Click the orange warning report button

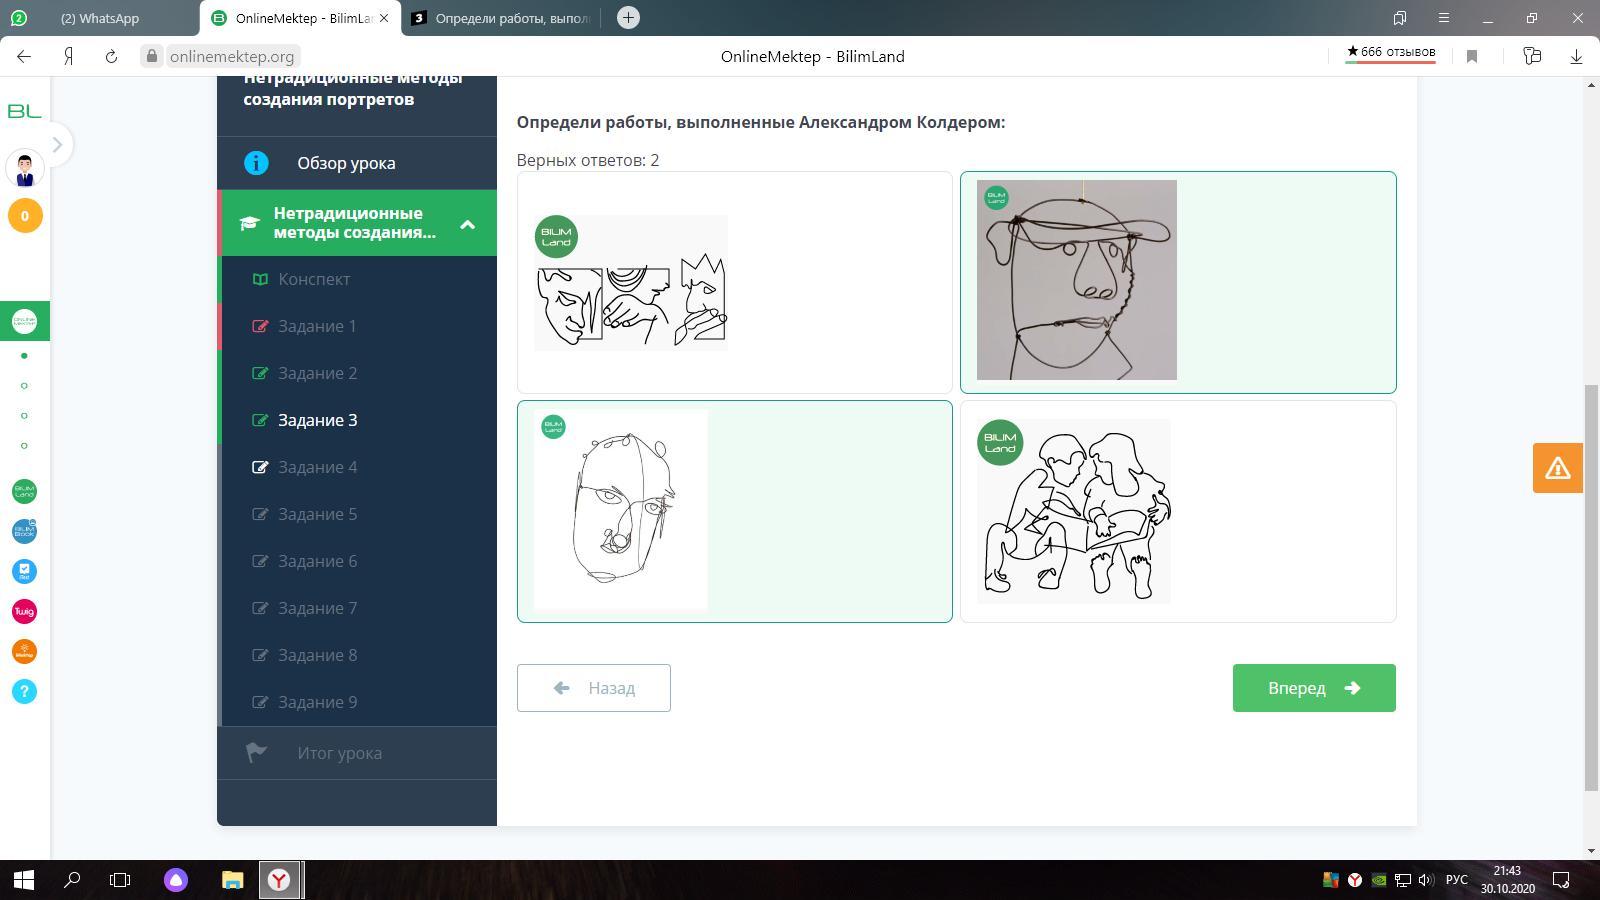click(x=1557, y=468)
